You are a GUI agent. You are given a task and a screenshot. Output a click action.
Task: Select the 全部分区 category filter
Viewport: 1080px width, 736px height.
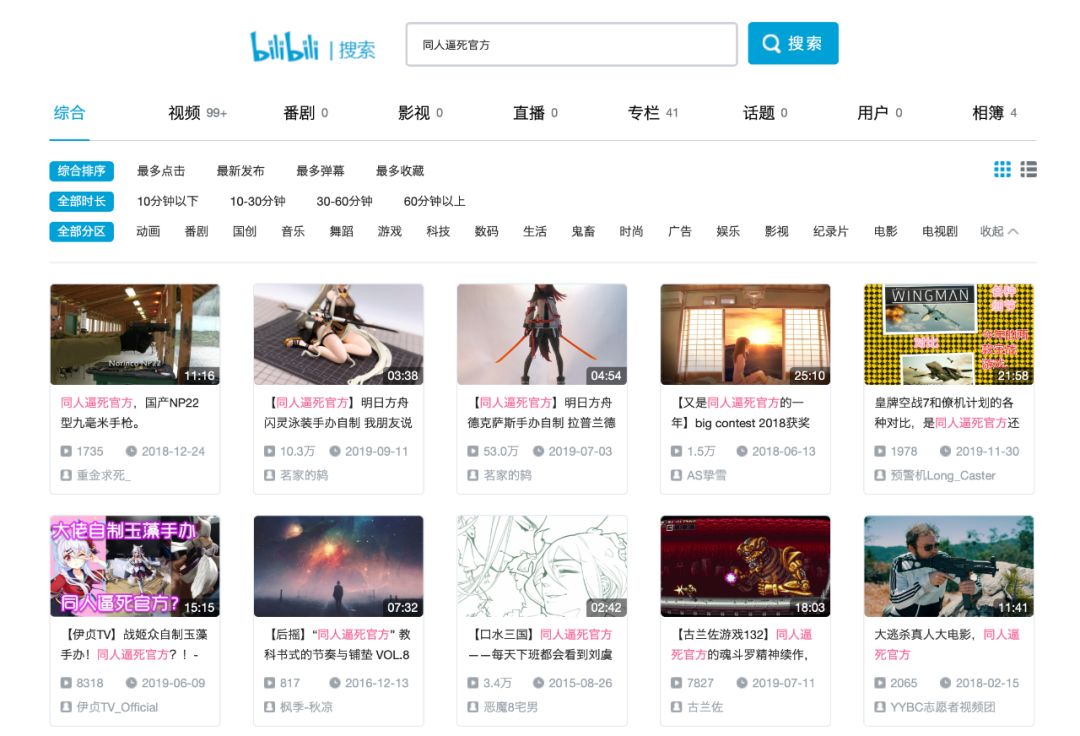[81, 231]
